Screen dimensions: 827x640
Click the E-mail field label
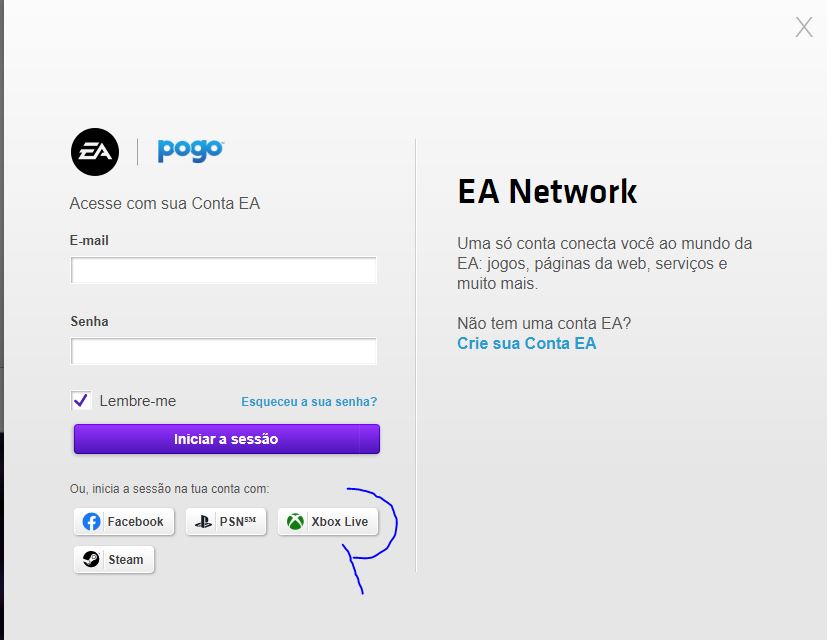click(x=89, y=241)
